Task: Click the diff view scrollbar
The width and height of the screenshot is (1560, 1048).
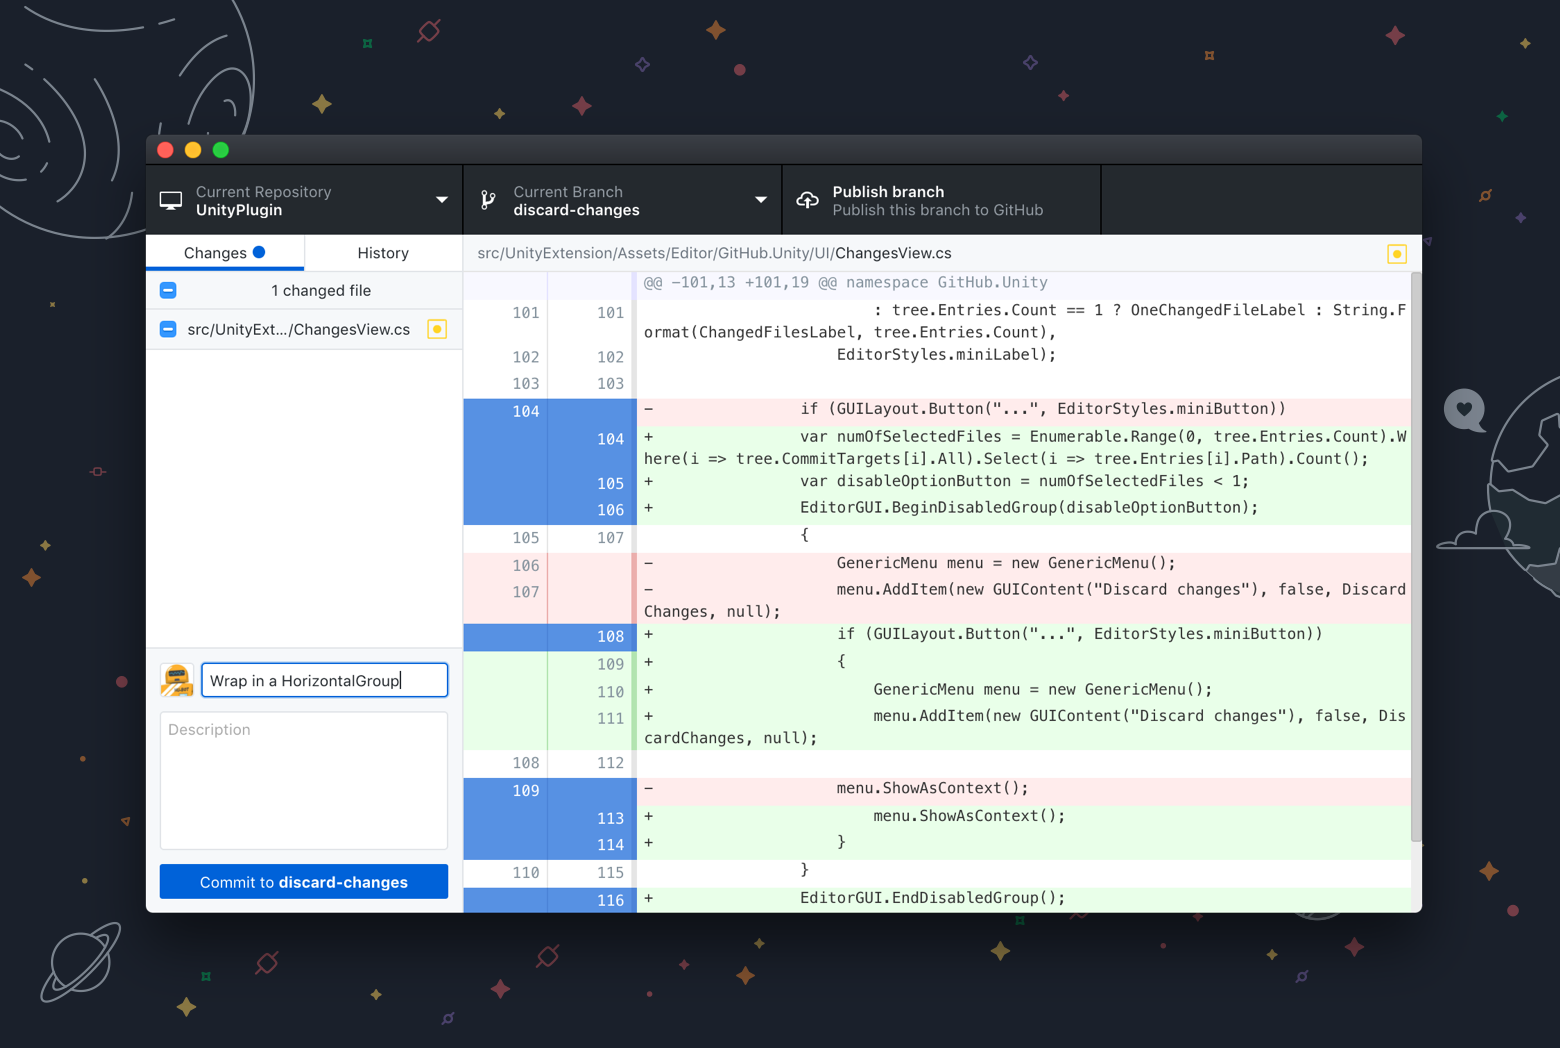Action: 1416,560
